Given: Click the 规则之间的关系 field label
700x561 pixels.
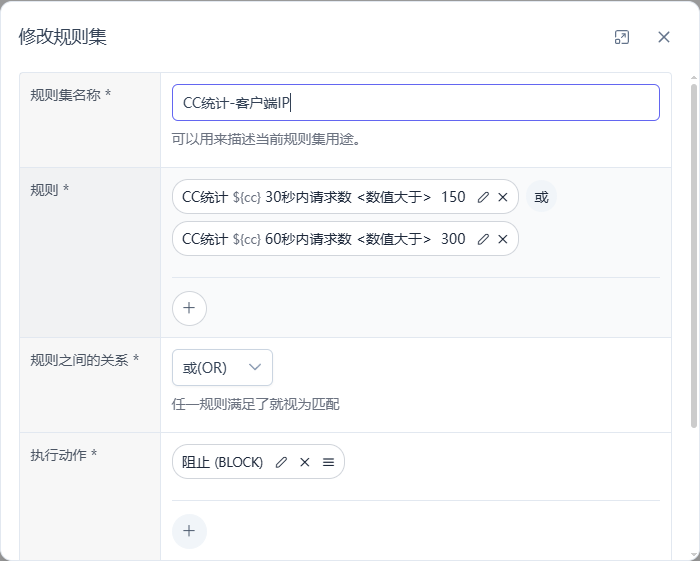Looking at the screenshot, I should coord(84,360).
